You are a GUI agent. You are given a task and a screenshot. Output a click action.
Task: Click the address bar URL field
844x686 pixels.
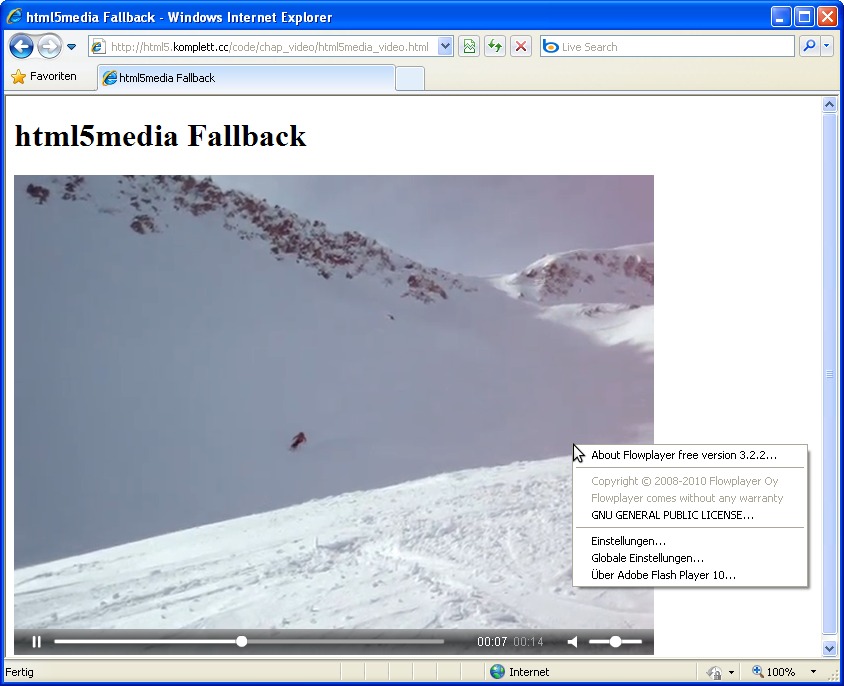pos(268,47)
